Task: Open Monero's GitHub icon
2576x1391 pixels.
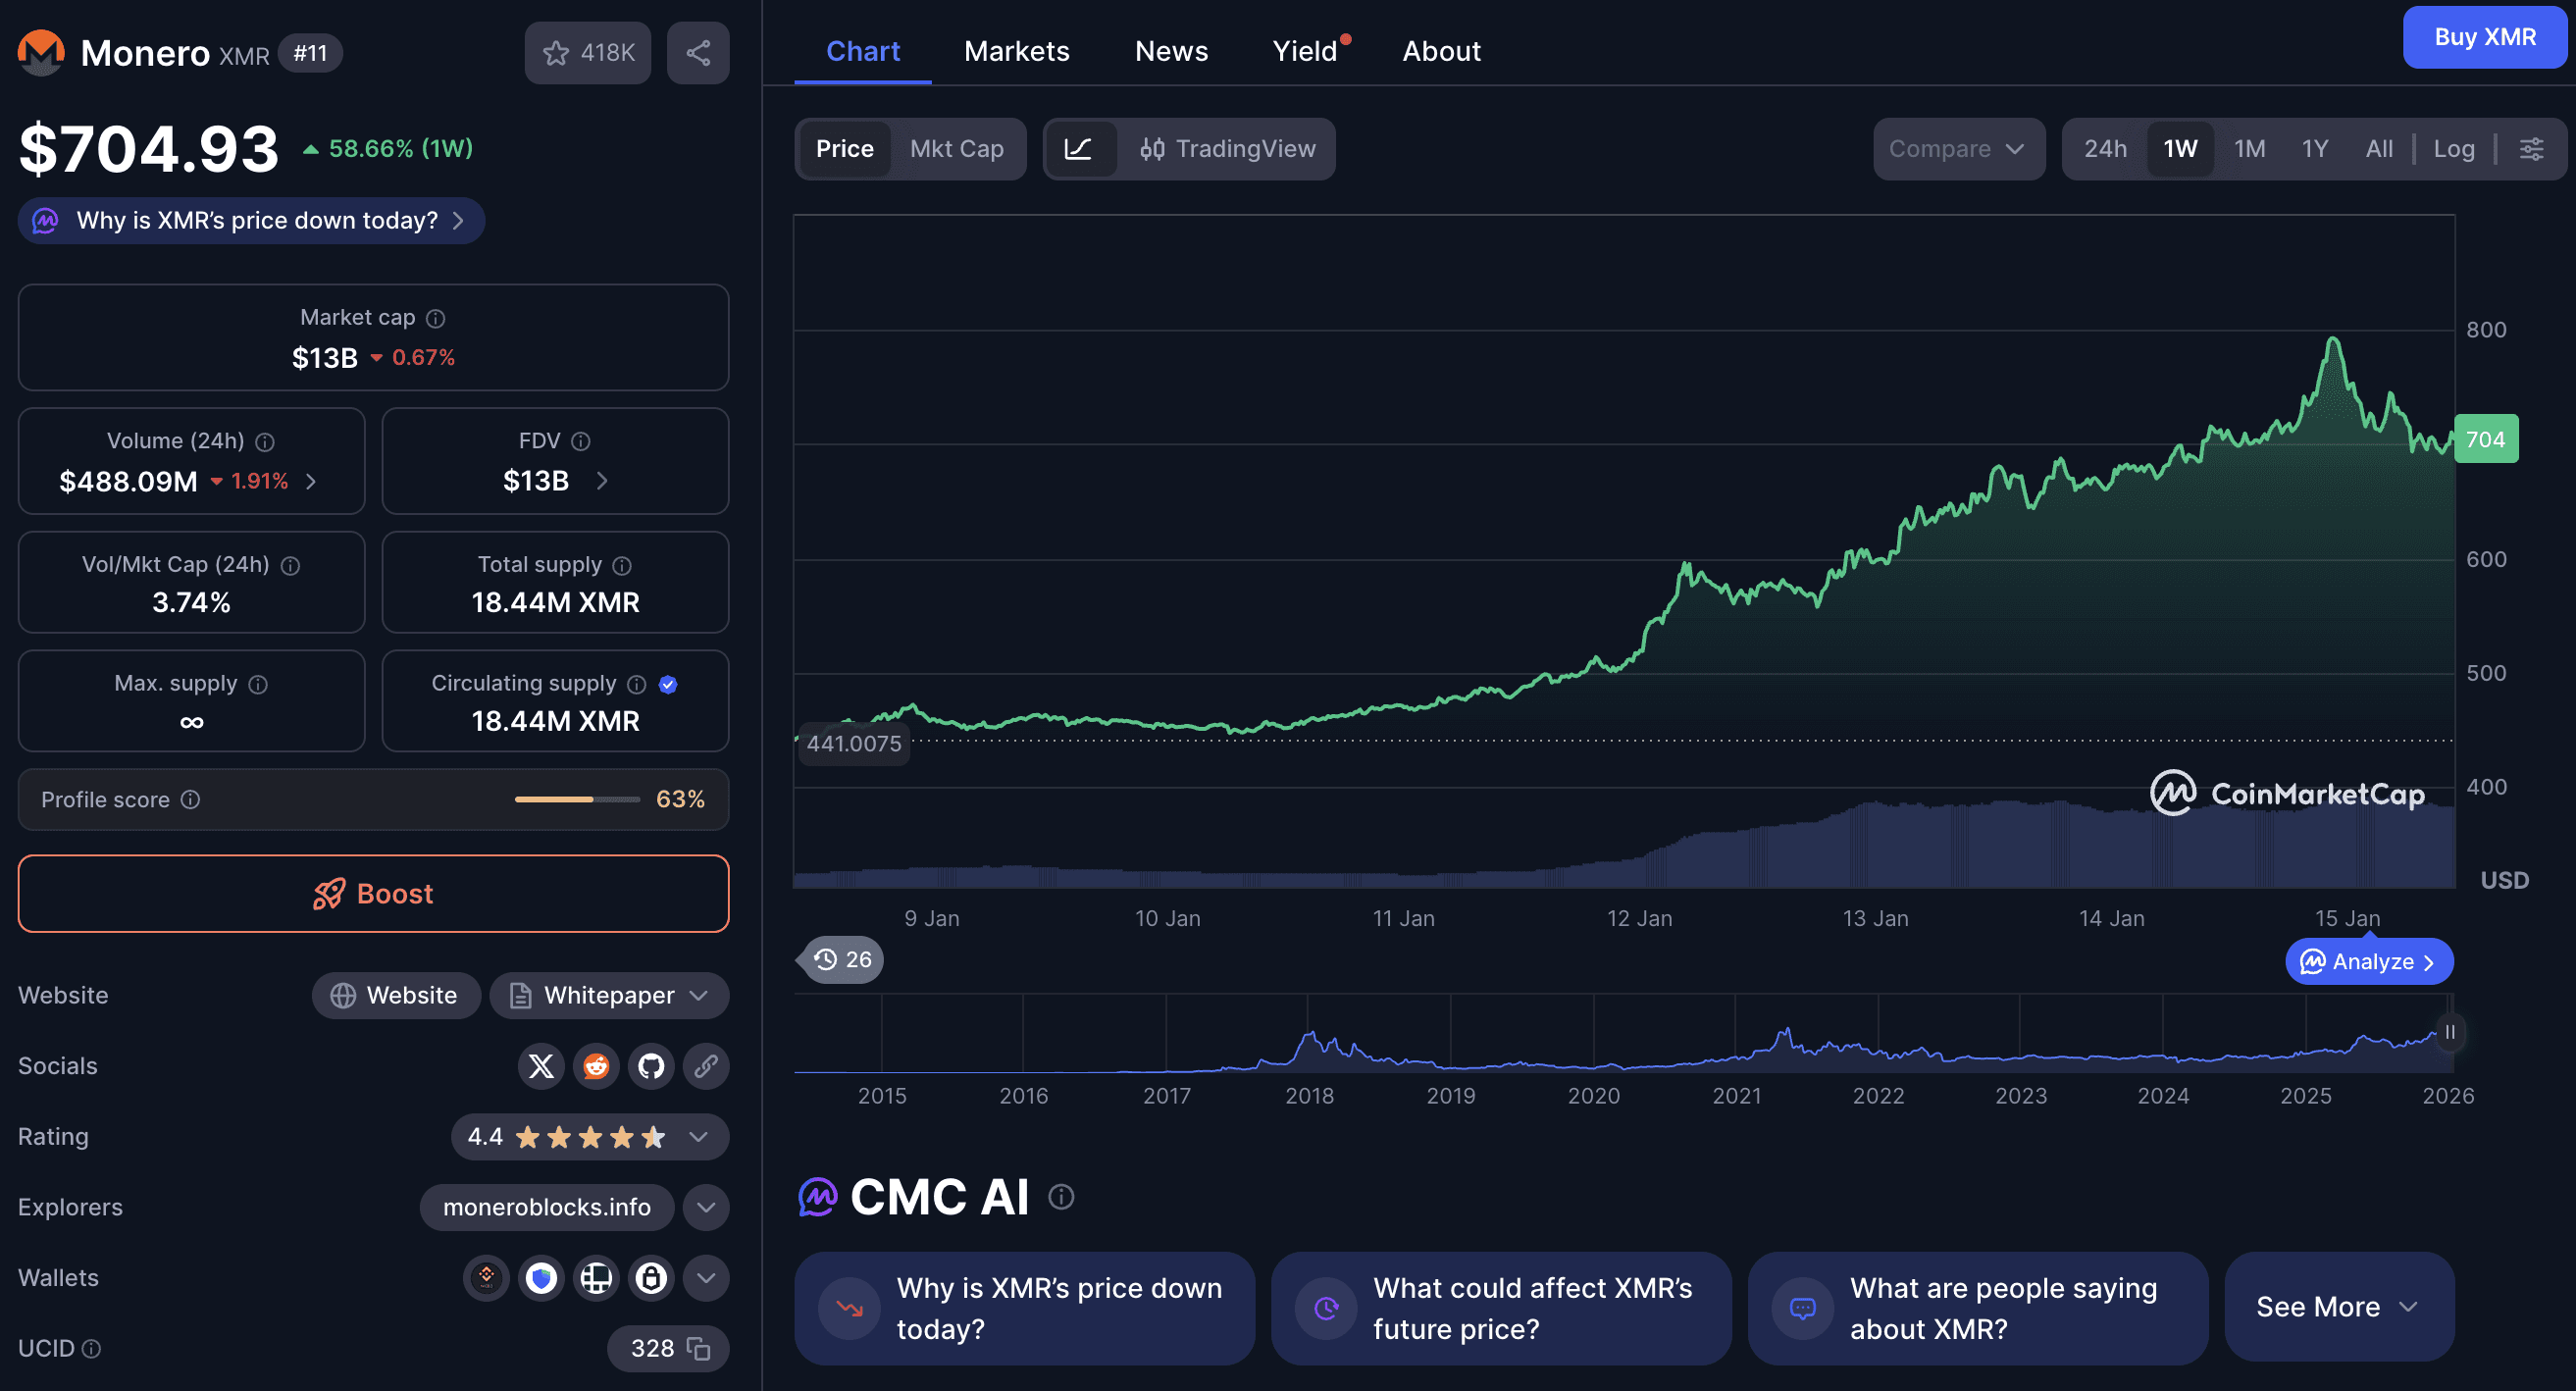Action: click(x=651, y=1066)
